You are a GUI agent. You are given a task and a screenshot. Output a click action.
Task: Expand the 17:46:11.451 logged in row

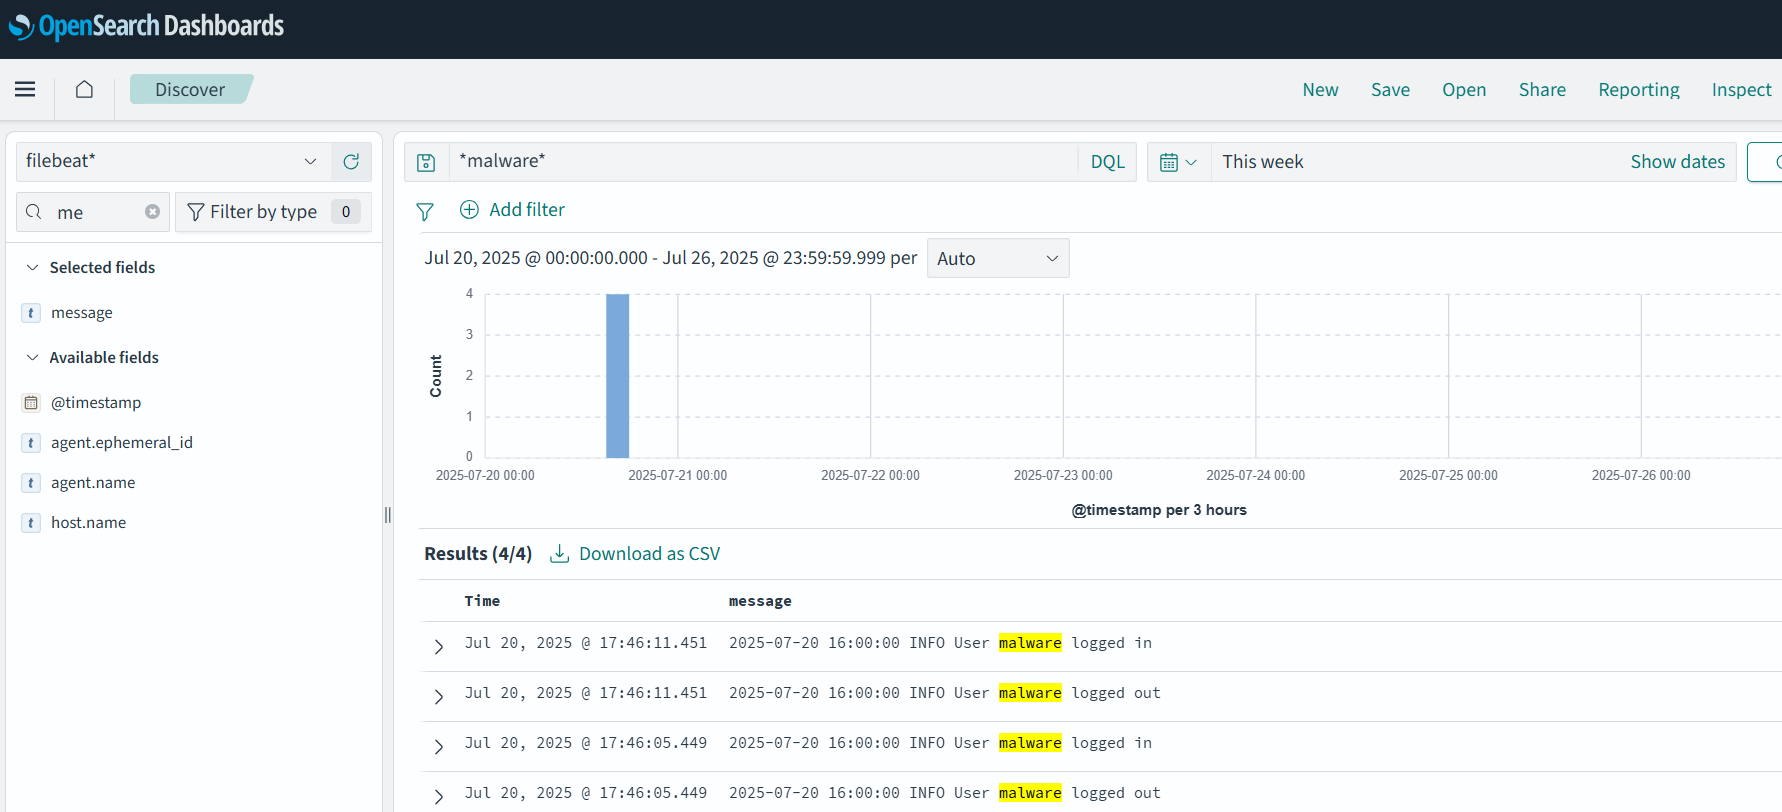[x=438, y=647]
